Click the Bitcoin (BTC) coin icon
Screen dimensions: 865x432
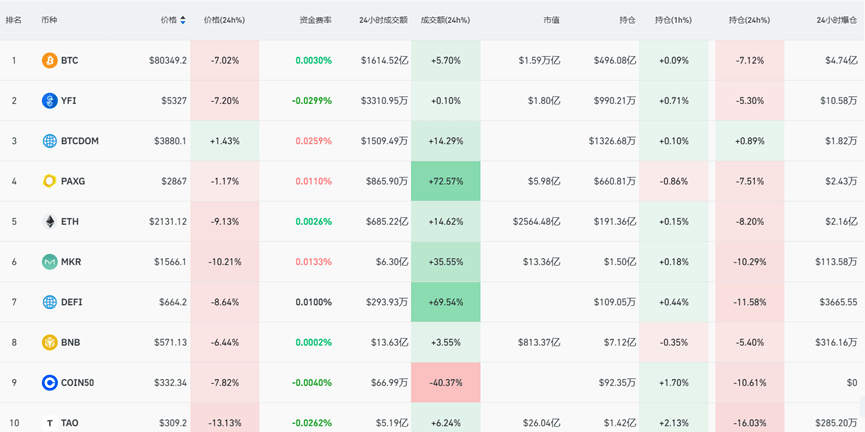49,61
